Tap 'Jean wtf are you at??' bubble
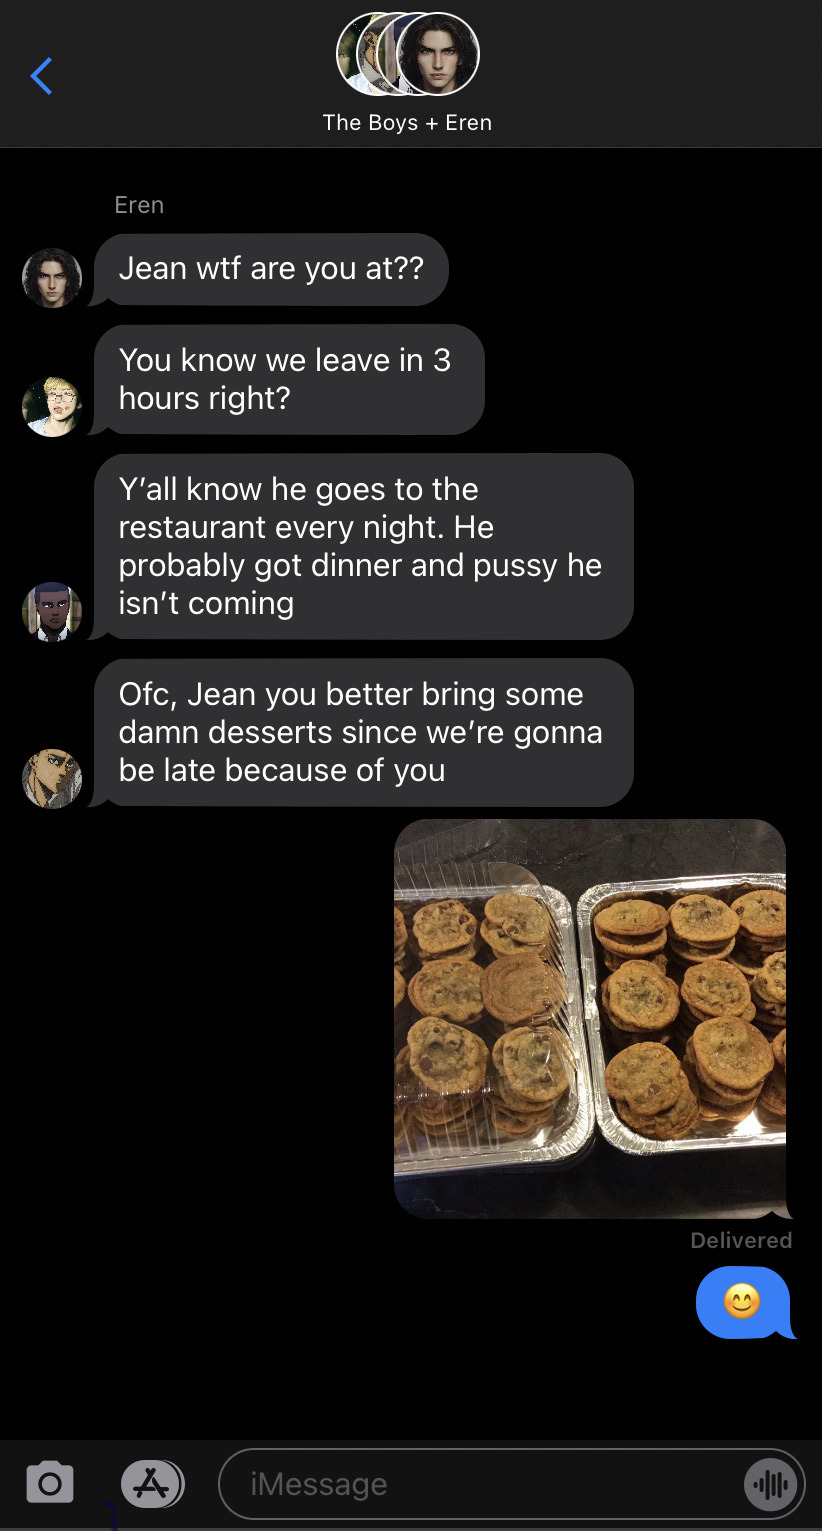Viewport: 822px width, 1531px height. [x=271, y=269]
